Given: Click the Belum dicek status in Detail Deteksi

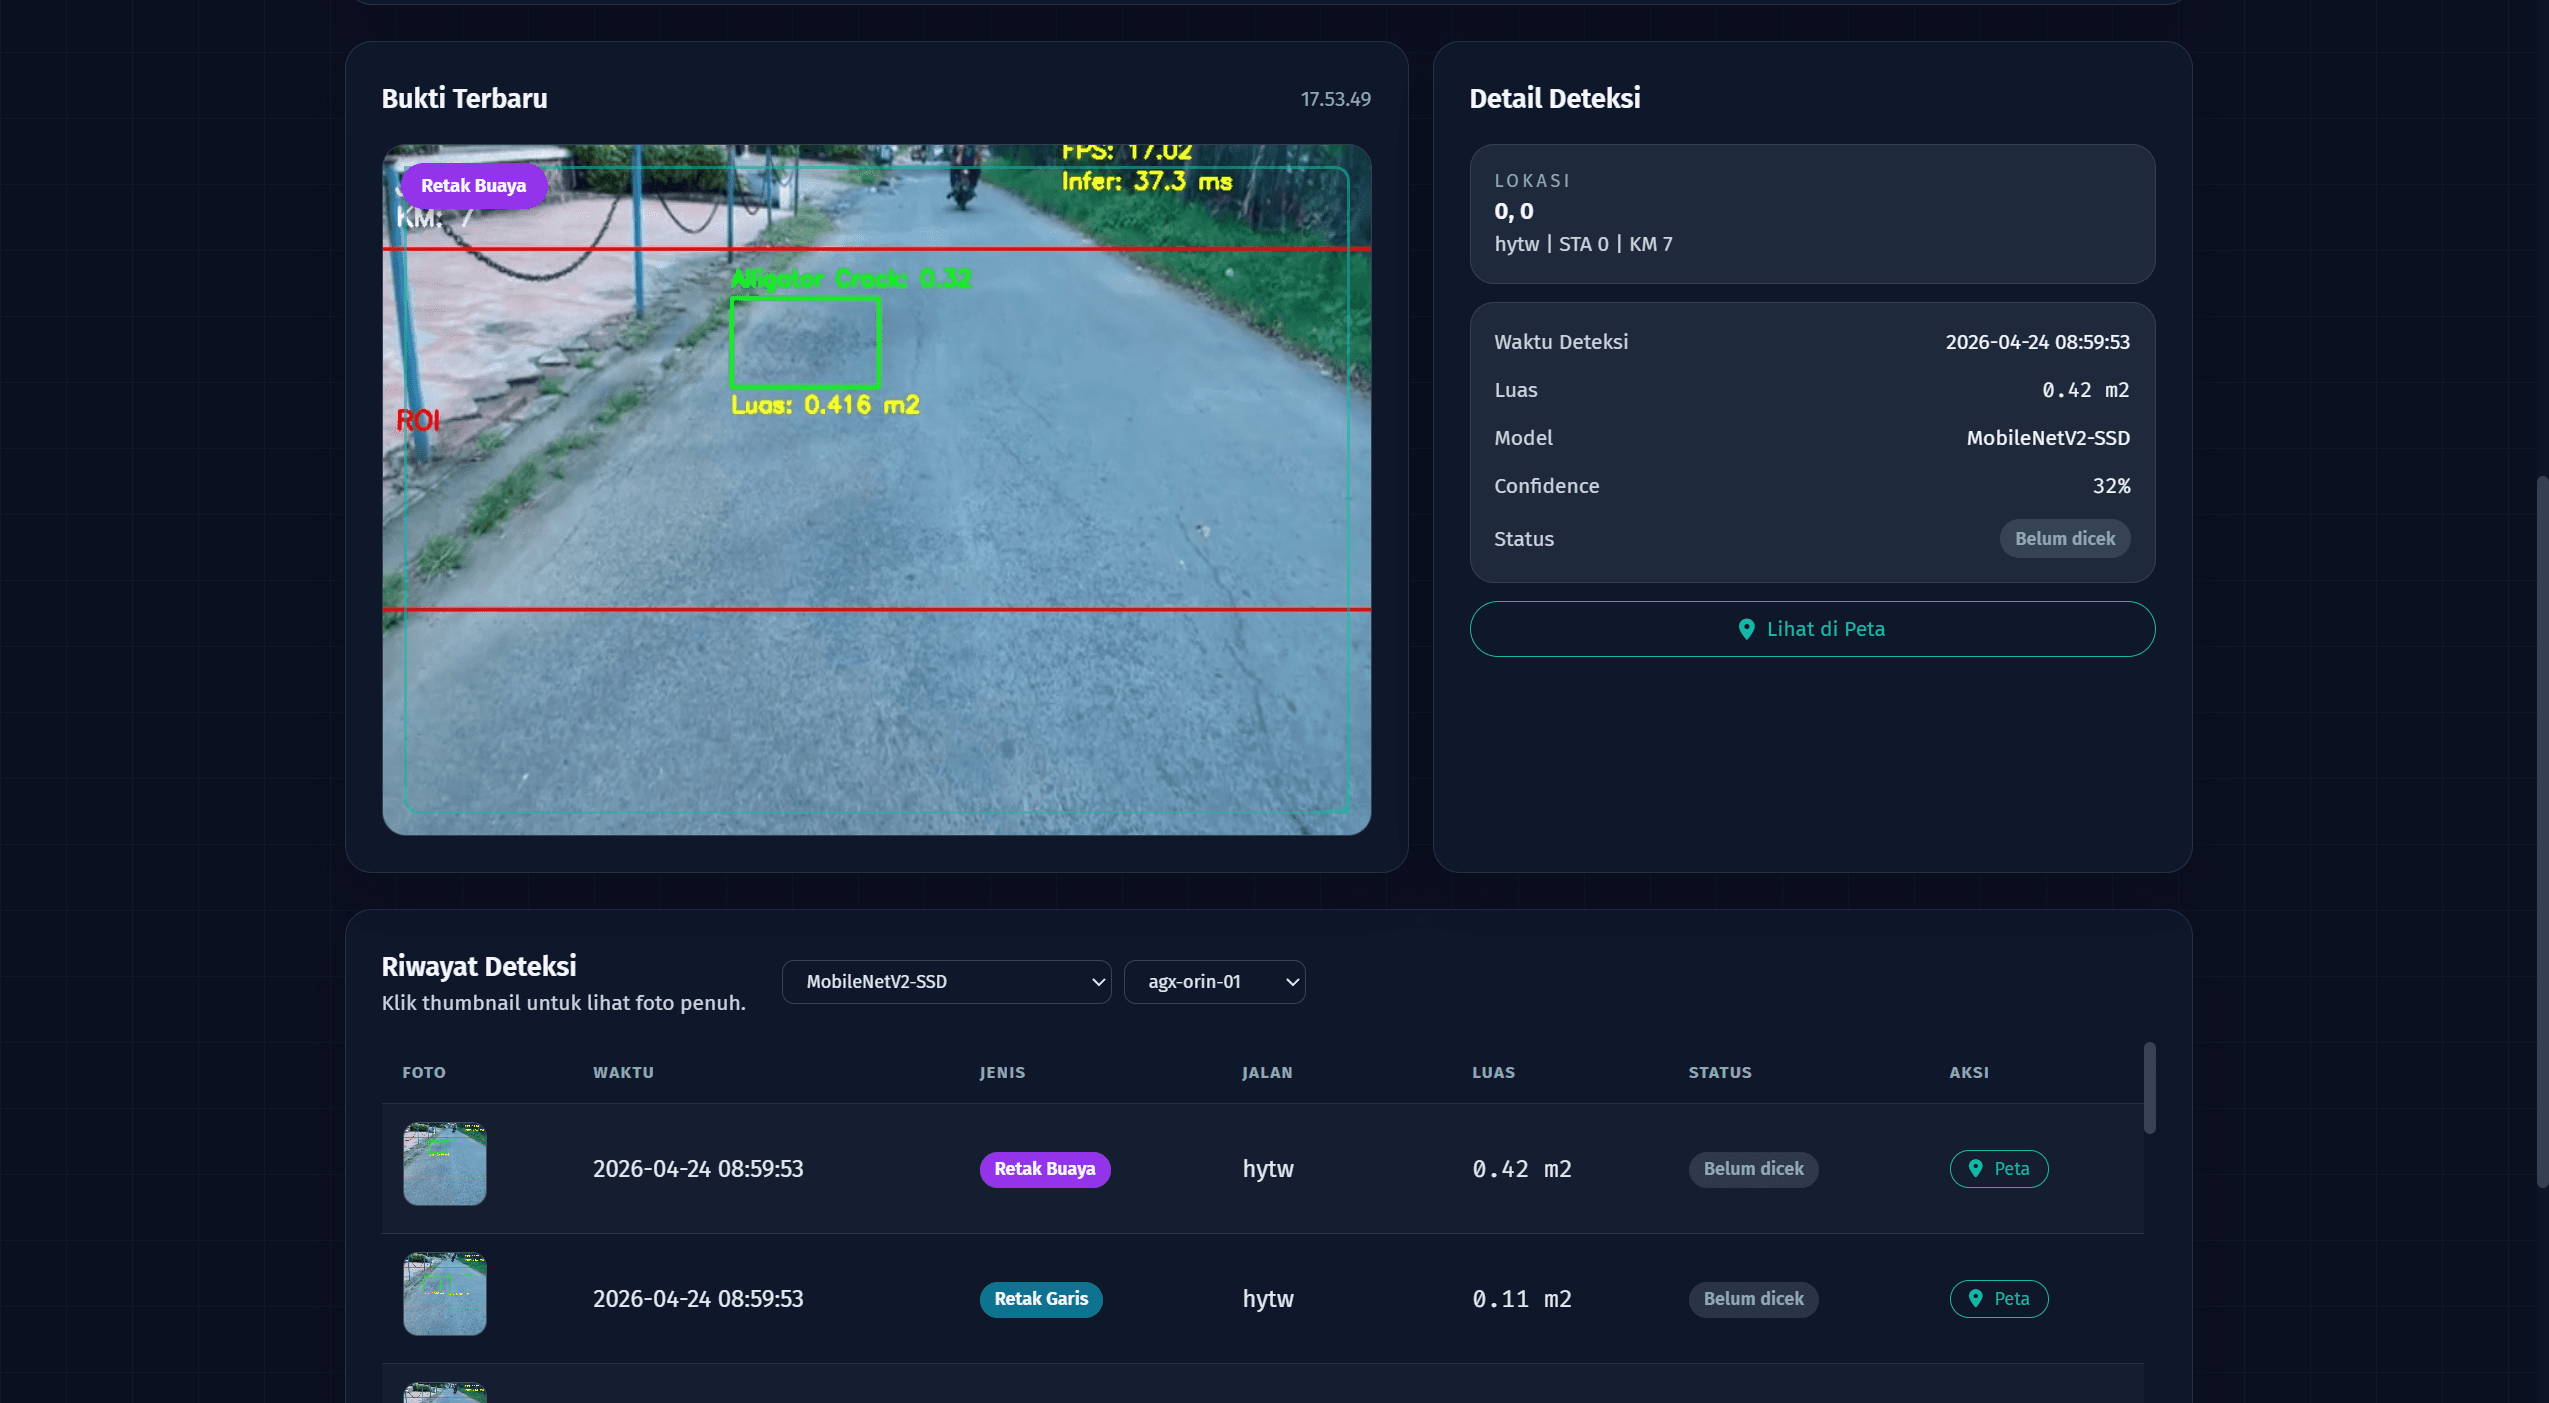Looking at the screenshot, I should pos(2064,539).
